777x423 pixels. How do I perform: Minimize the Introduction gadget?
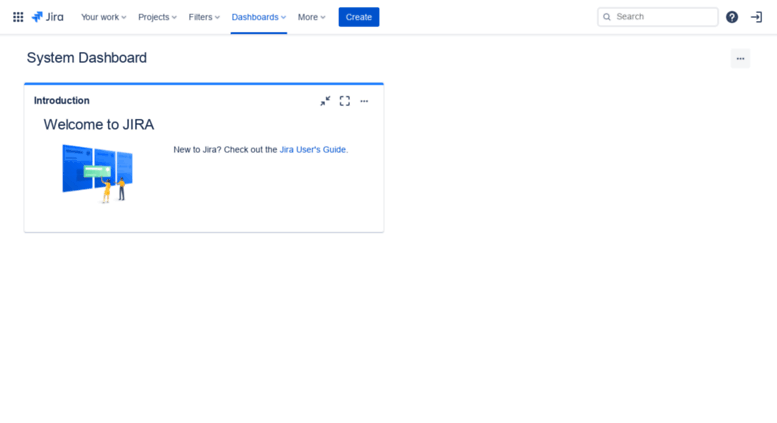click(325, 101)
